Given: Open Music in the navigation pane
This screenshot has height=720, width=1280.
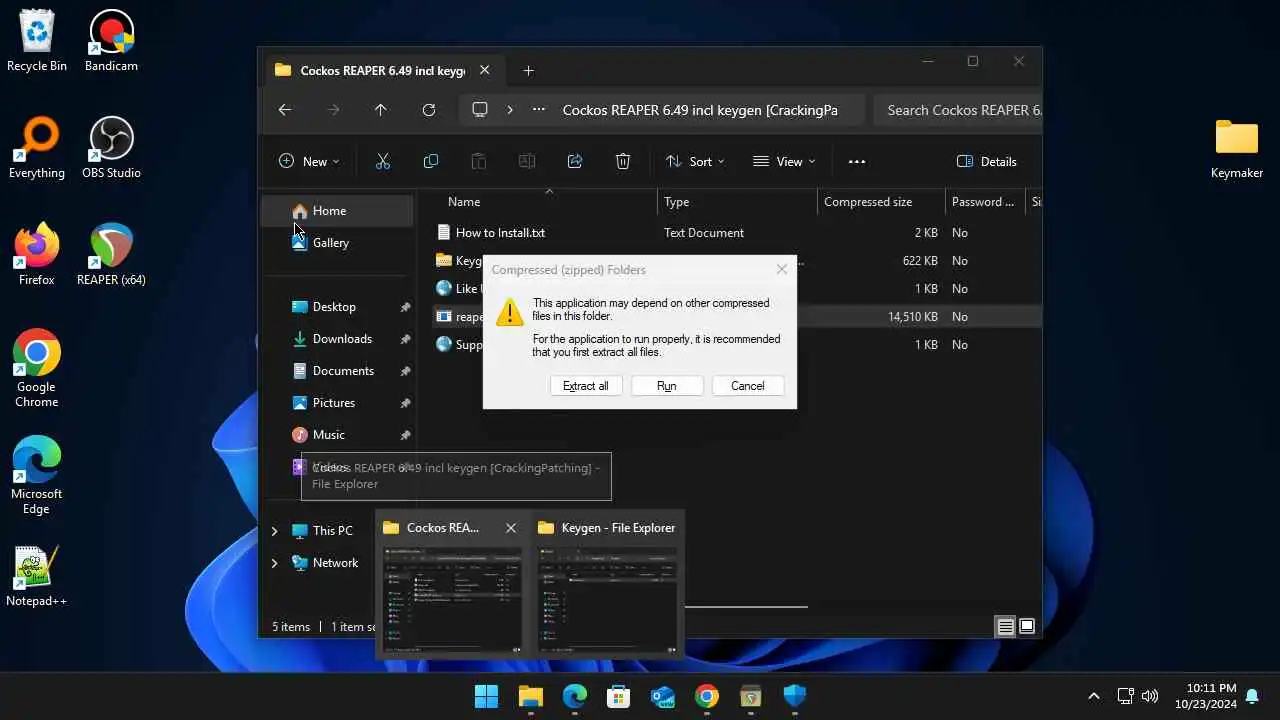Looking at the screenshot, I should tap(336, 435).
